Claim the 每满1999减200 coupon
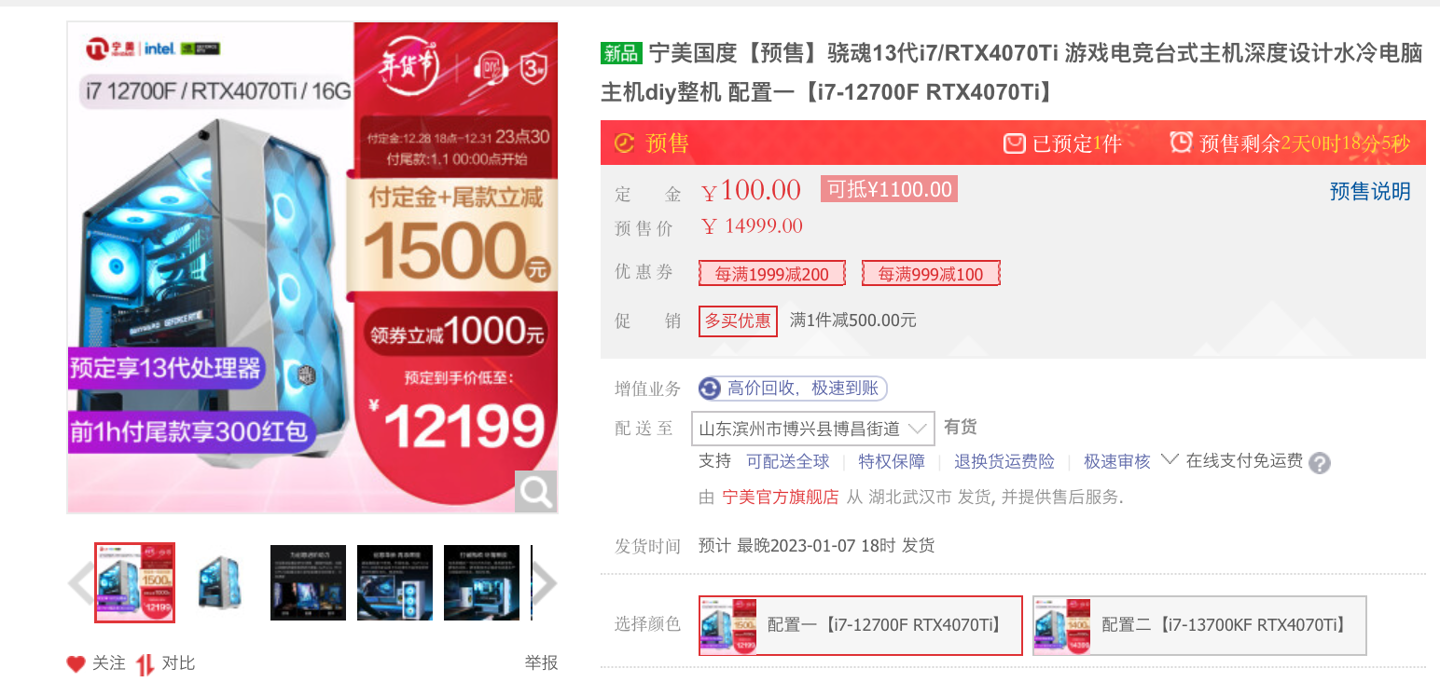1440x682 pixels. click(x=772, y=274)
